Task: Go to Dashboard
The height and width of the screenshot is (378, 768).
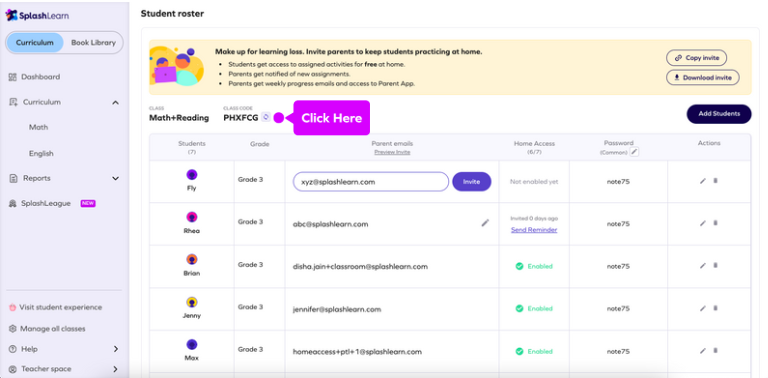Action: click(x=41, y=77)
